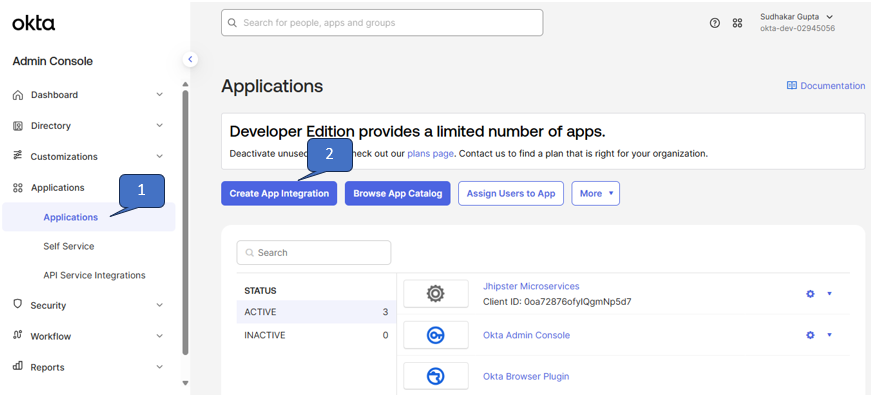Click the Dashboard home icon
The width and height of the screenshot is (871, 406).
[18, 94]
